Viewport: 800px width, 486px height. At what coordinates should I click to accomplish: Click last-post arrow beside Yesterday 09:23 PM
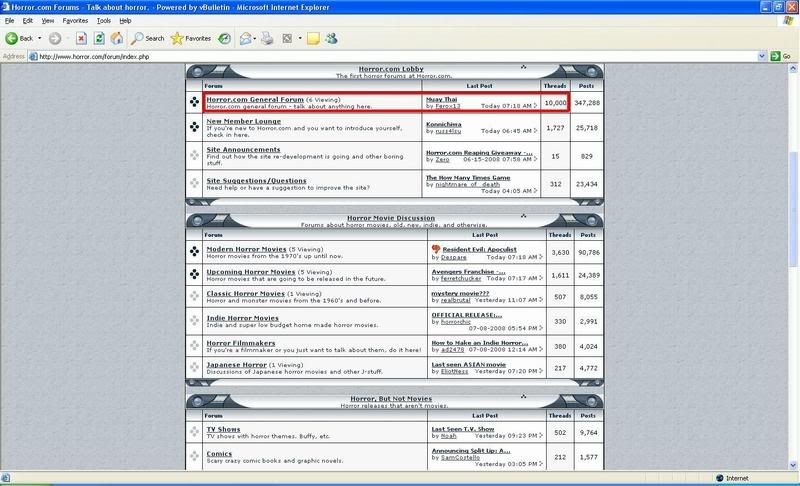[x=541, y=436]
